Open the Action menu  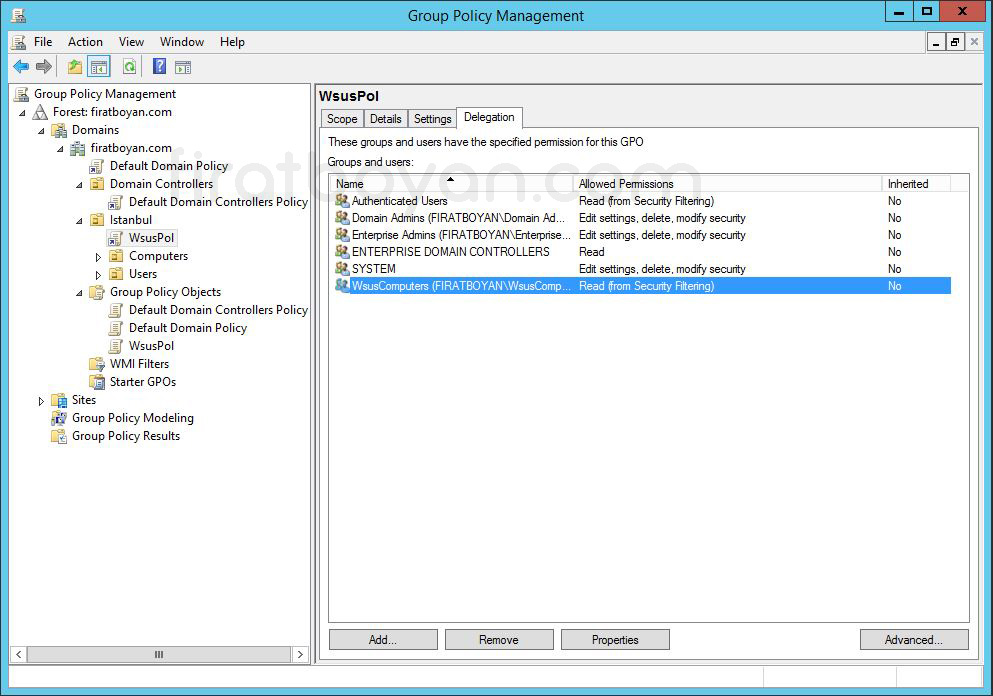coord(85,42)
